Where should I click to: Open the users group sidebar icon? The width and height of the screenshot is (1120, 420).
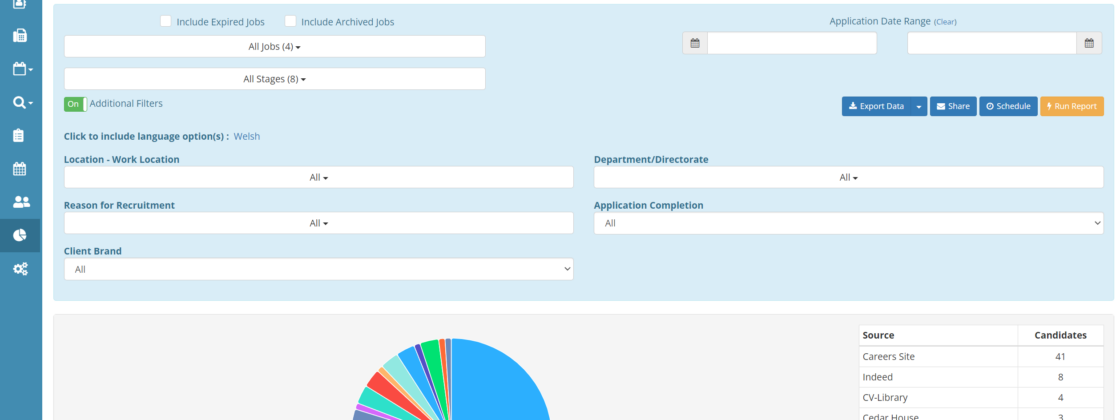point(20,202)
